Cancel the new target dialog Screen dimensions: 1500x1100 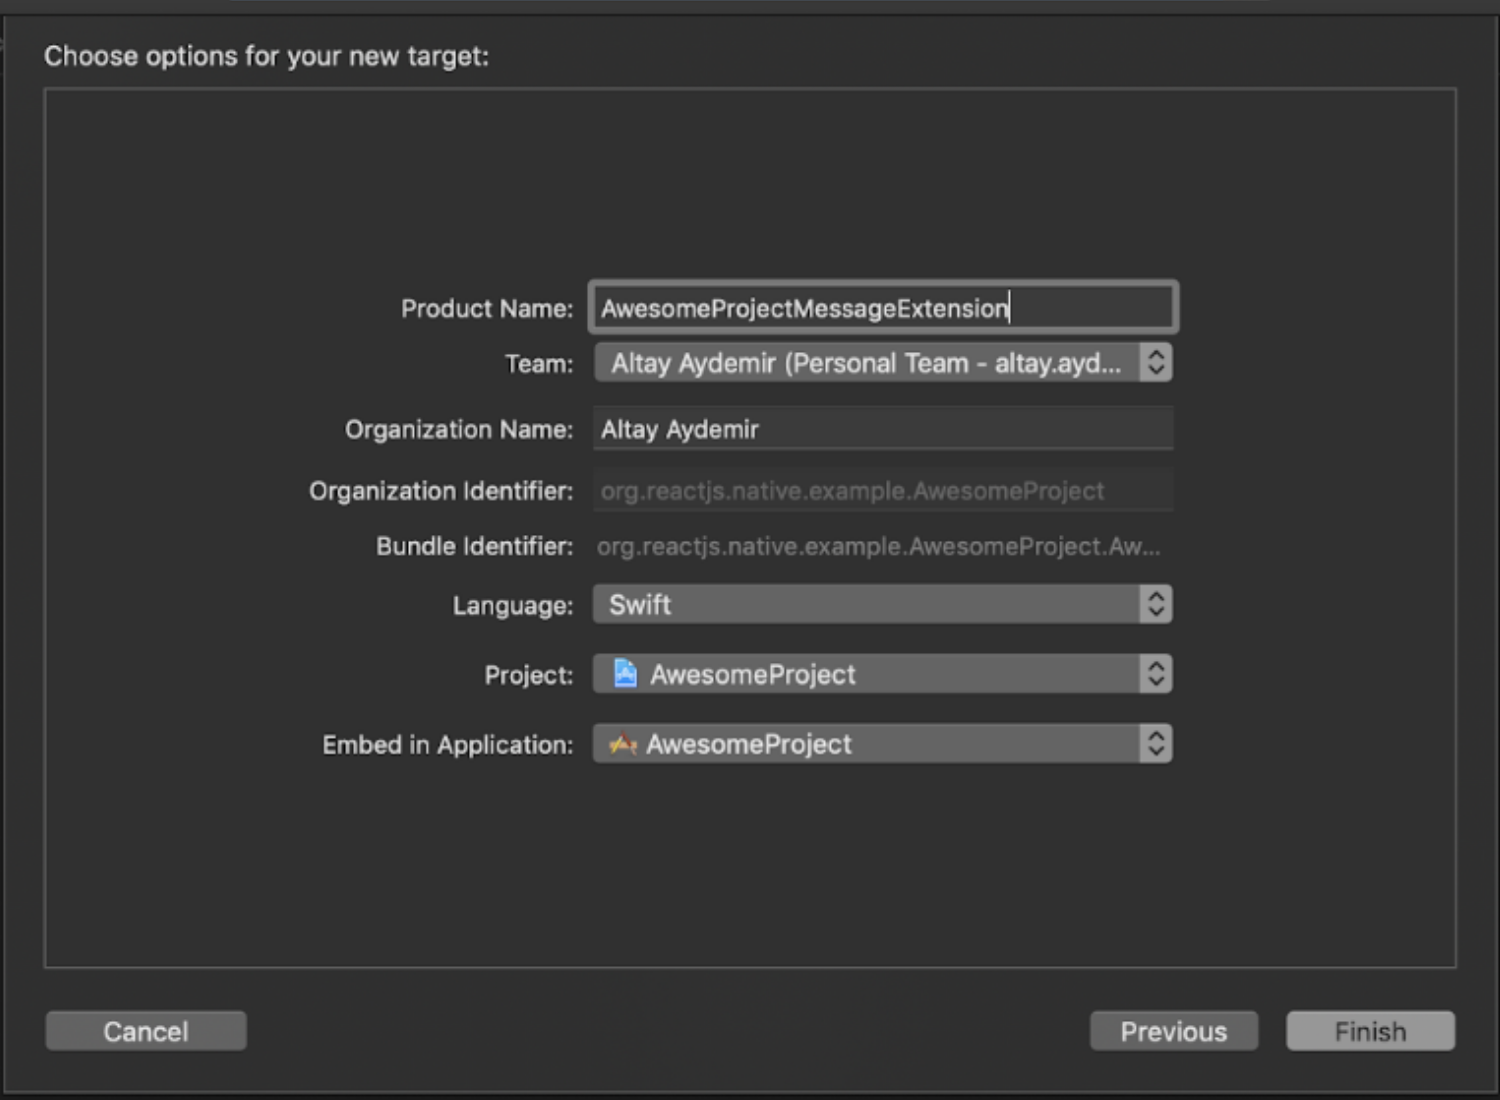point(146,1031)
